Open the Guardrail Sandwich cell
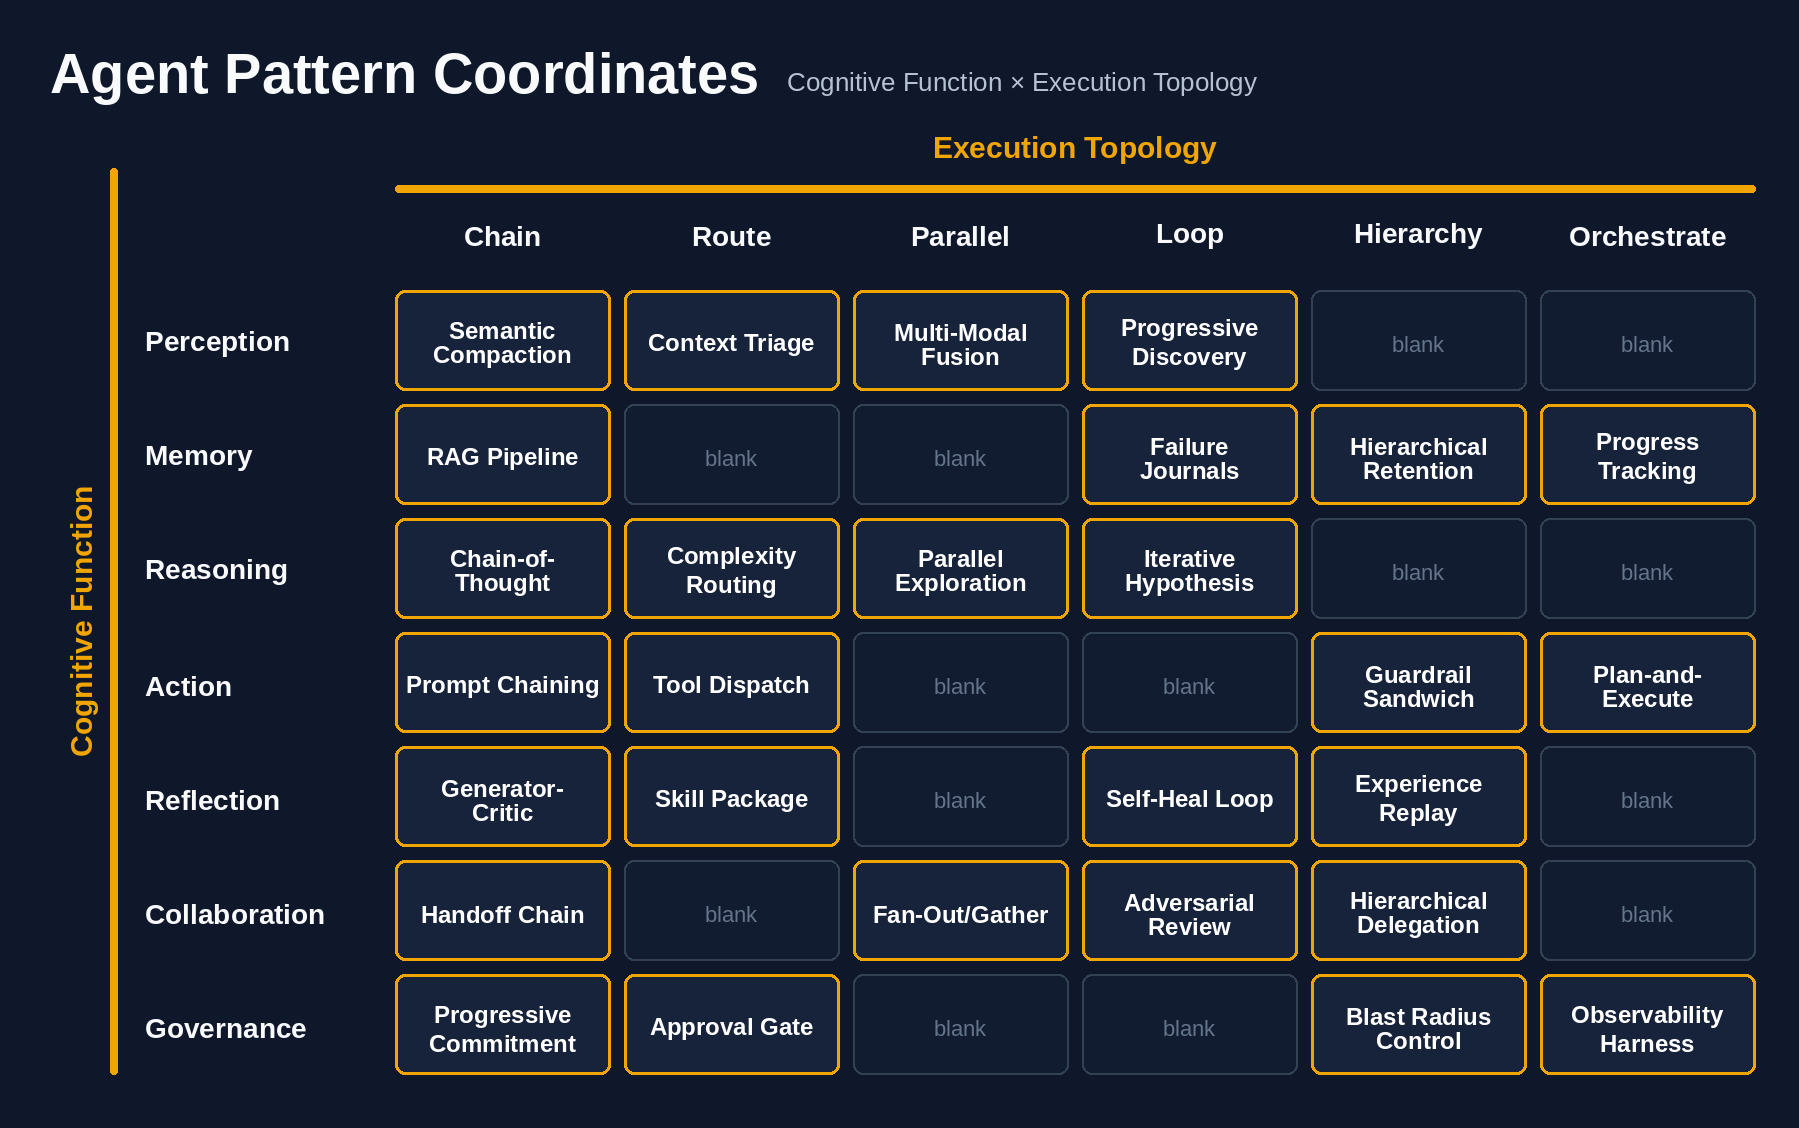 click(x=1418, y=683)
